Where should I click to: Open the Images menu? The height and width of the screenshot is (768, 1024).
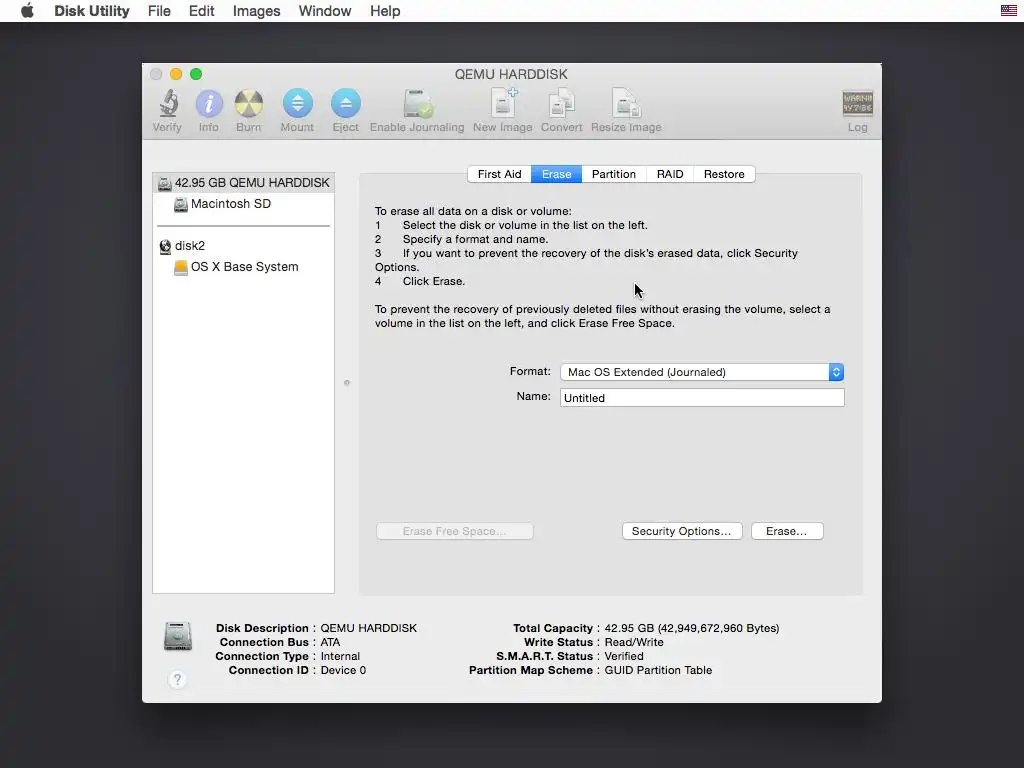(x=257, y=11)
